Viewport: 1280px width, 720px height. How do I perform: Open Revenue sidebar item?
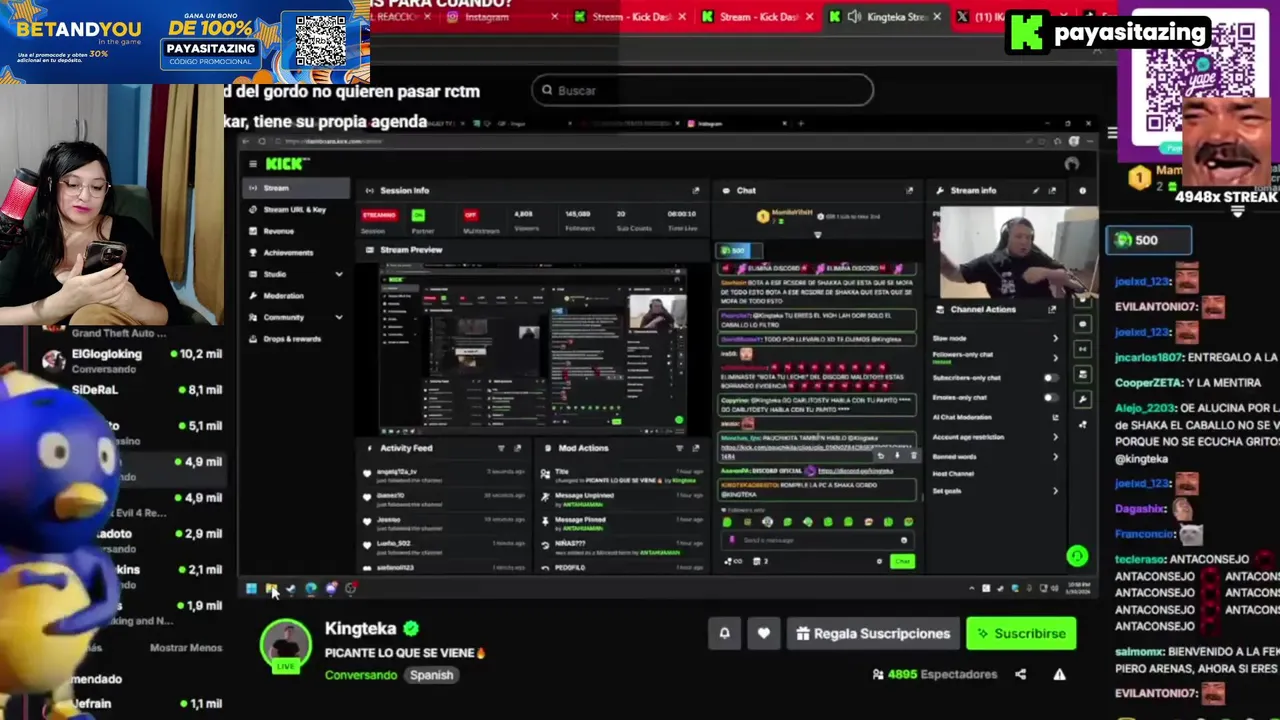[297, 231]
